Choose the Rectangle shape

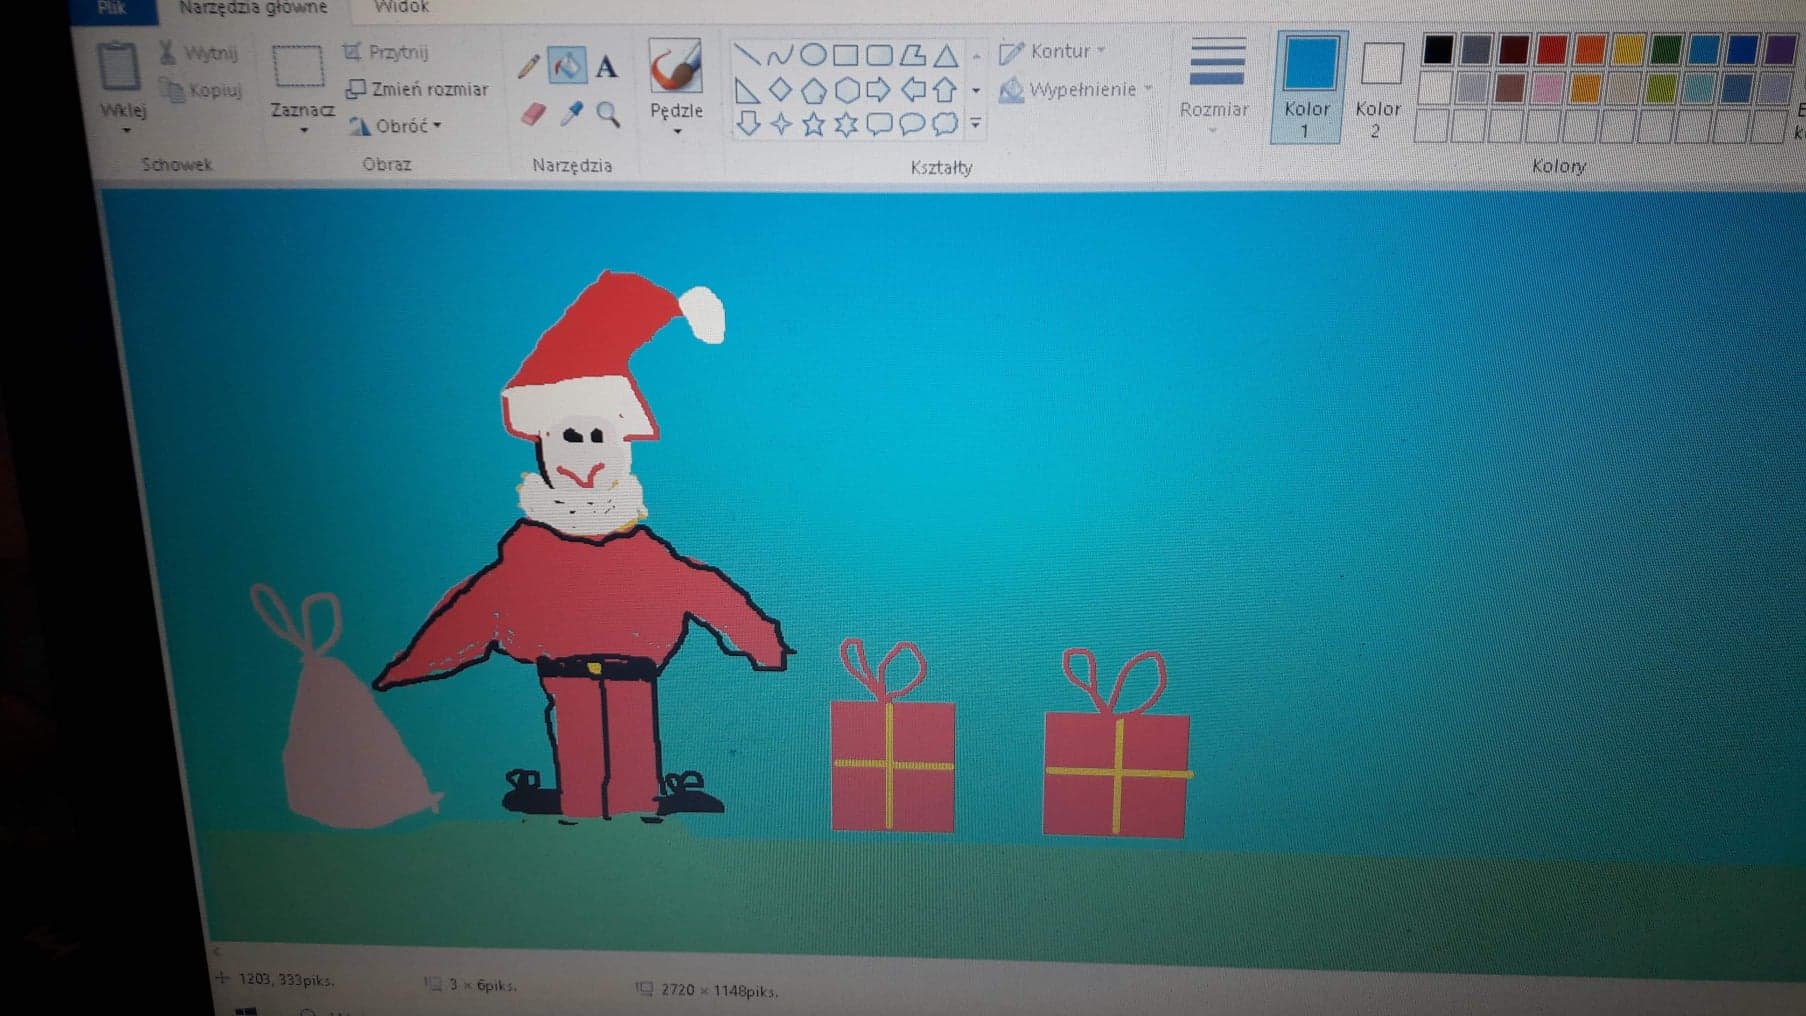pos(846,54)
